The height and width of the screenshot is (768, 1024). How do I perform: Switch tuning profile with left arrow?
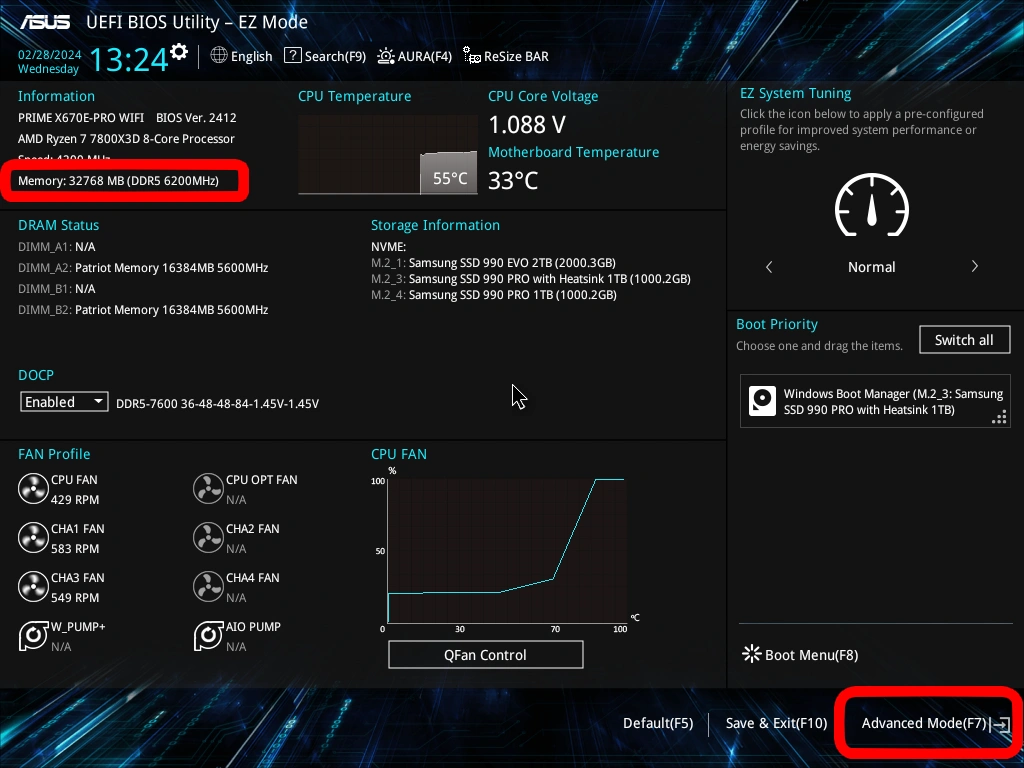click(769, 266)
